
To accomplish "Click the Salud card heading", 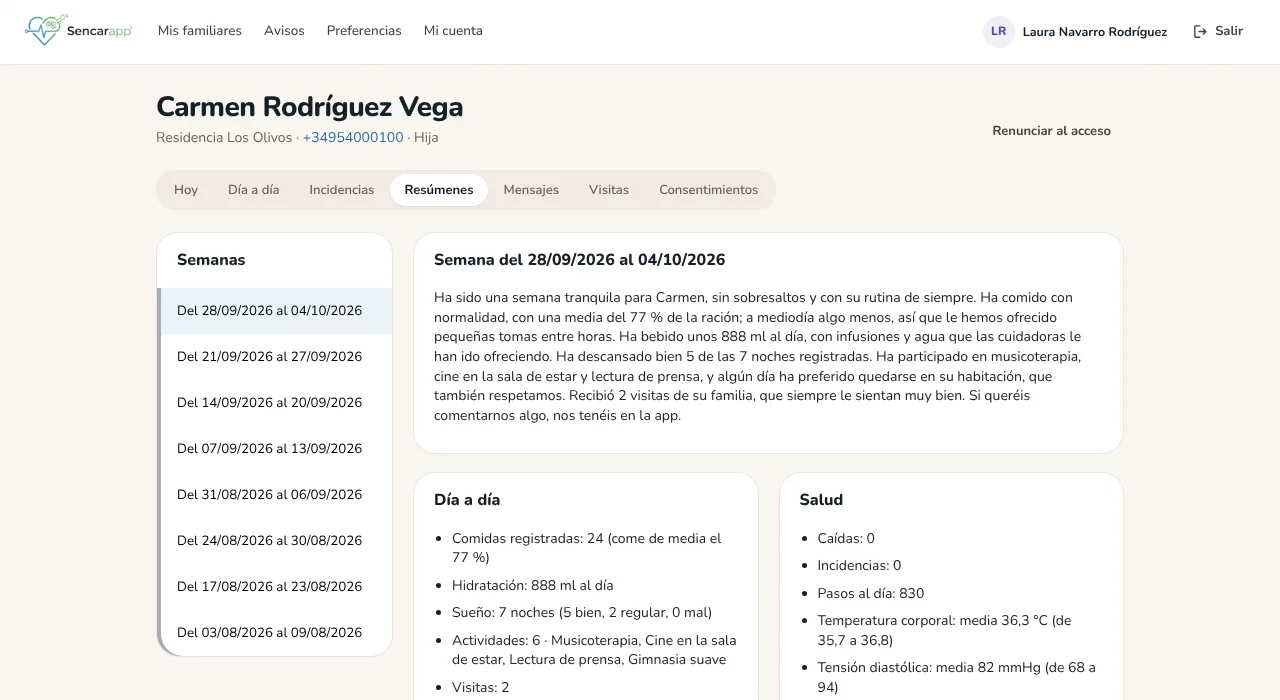I will (821, 500).
